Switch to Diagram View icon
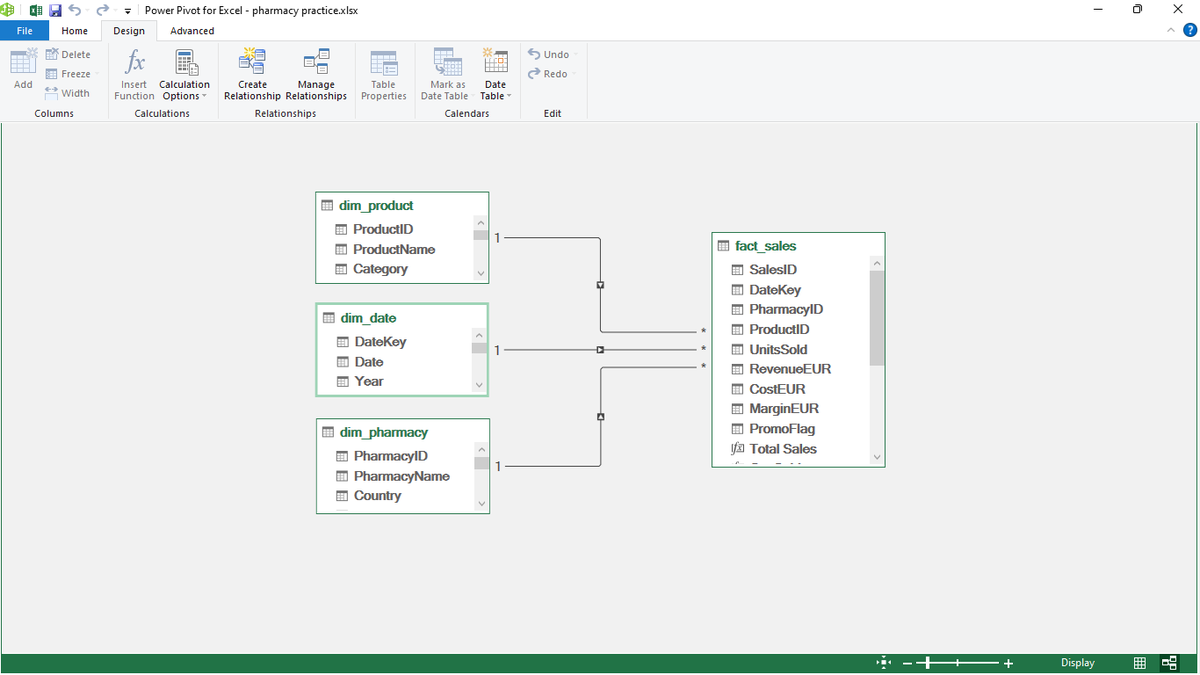Viewport: 1200px width, 675px height. pos(1169,663)
